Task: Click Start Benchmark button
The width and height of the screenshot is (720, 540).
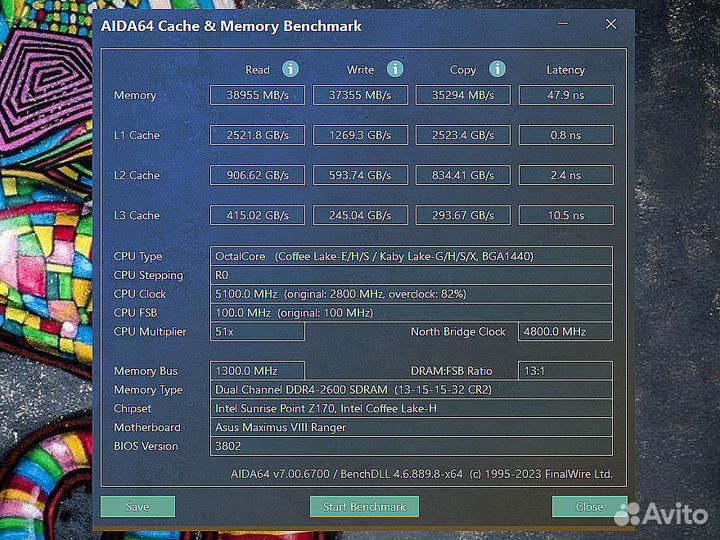Action: (364, 506)
